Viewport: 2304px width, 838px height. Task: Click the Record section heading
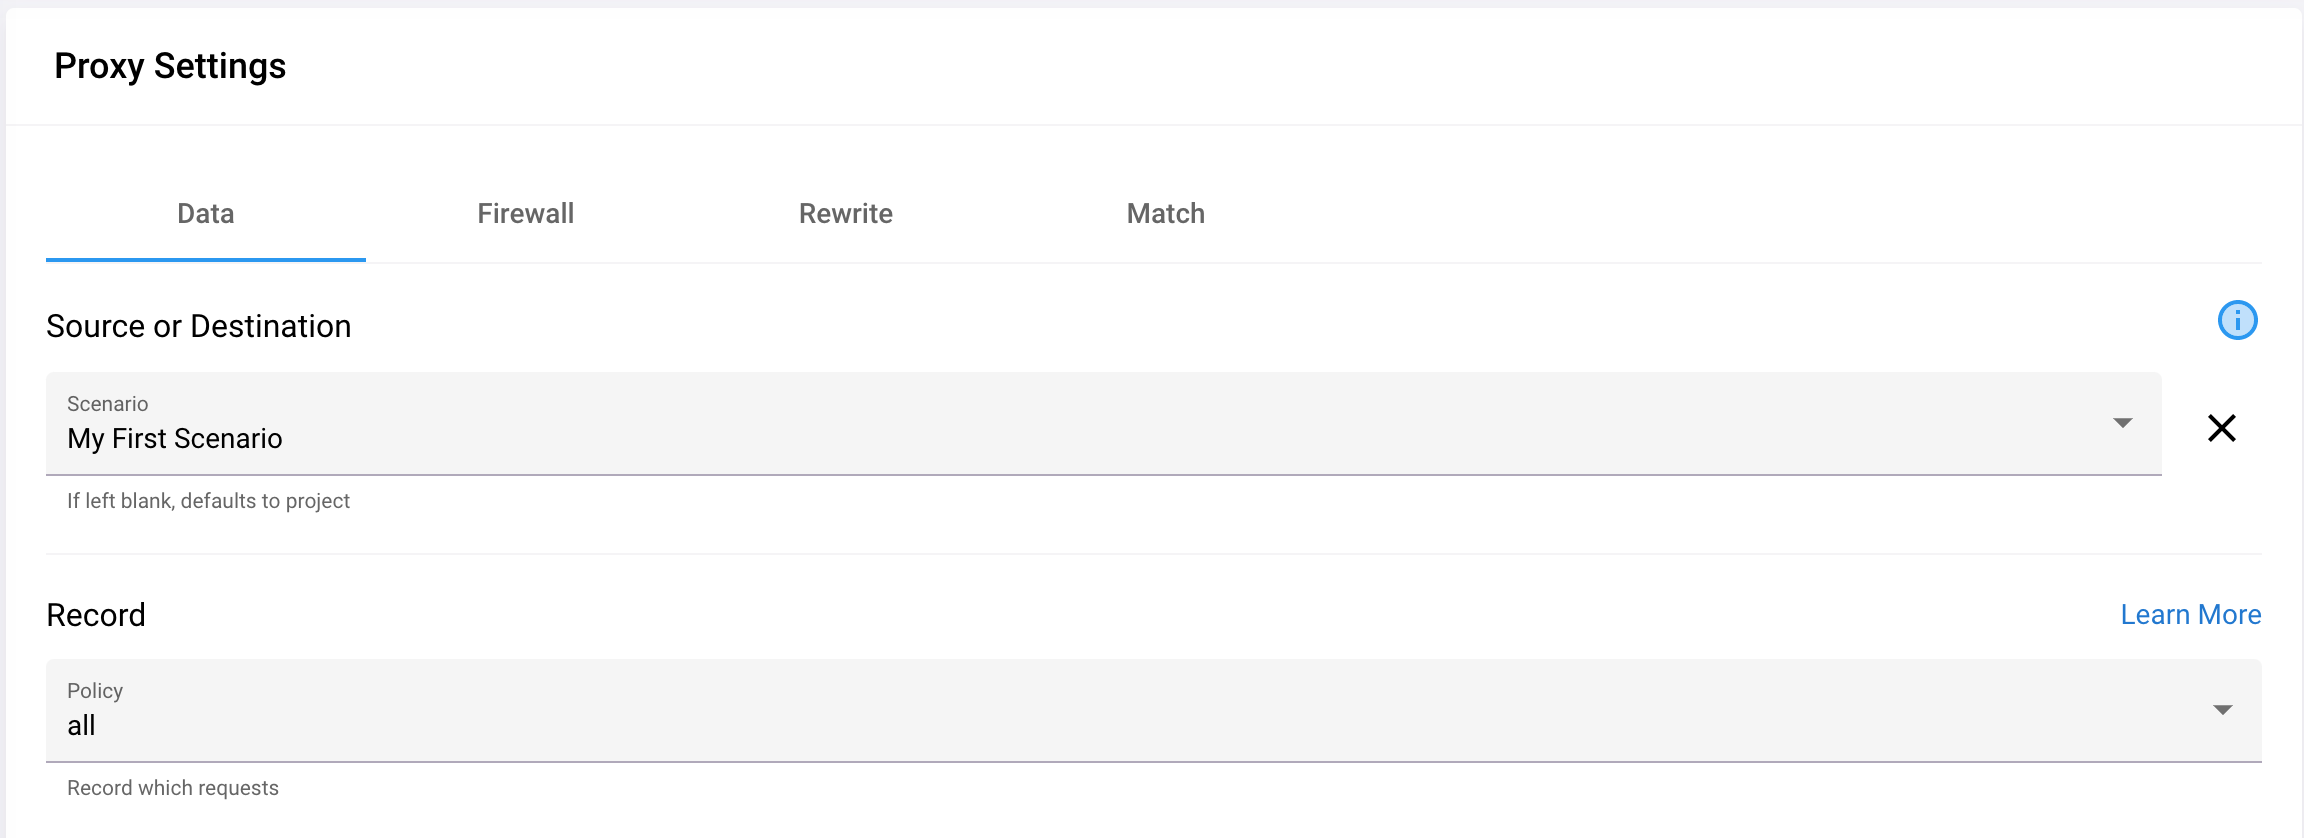click(x=96, y=615)
